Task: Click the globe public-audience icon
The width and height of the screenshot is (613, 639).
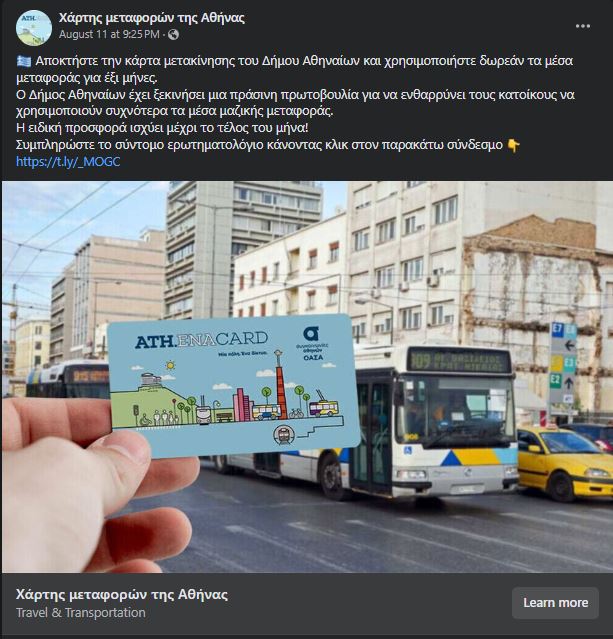Action: click(173, 35)
